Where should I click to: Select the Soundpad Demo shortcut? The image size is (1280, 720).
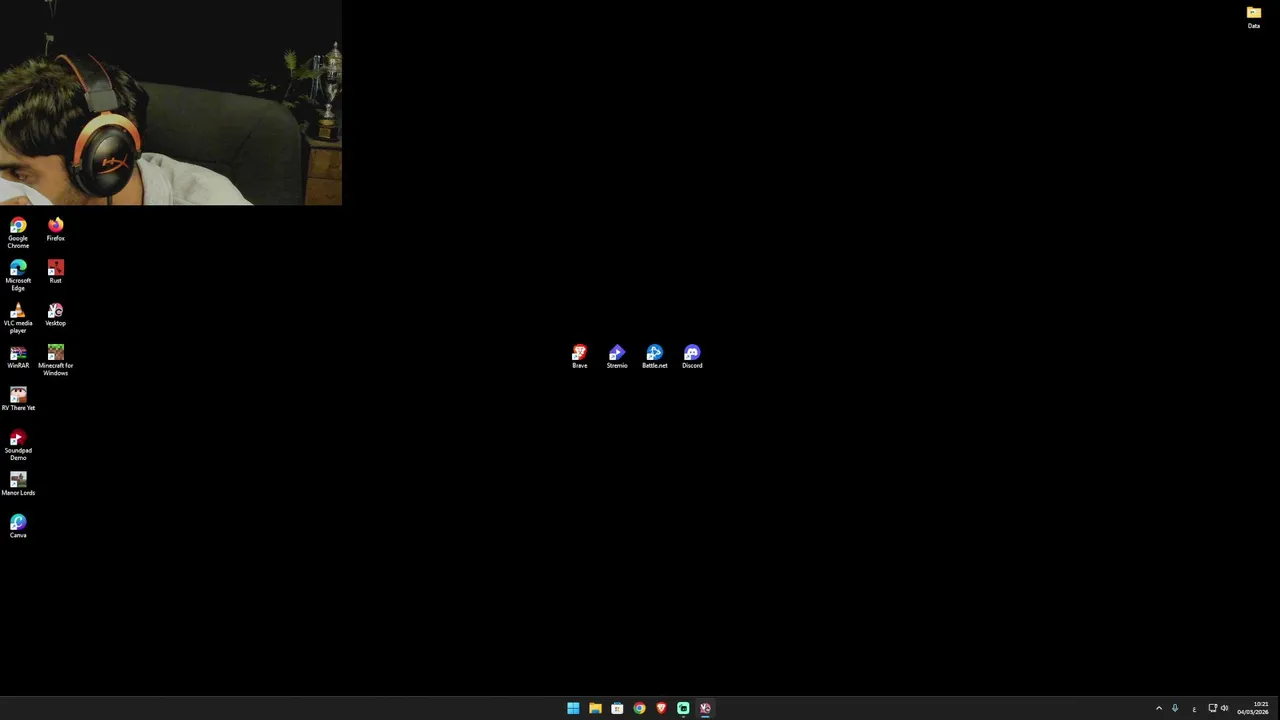pyautogui.click(x=18, y=445)
